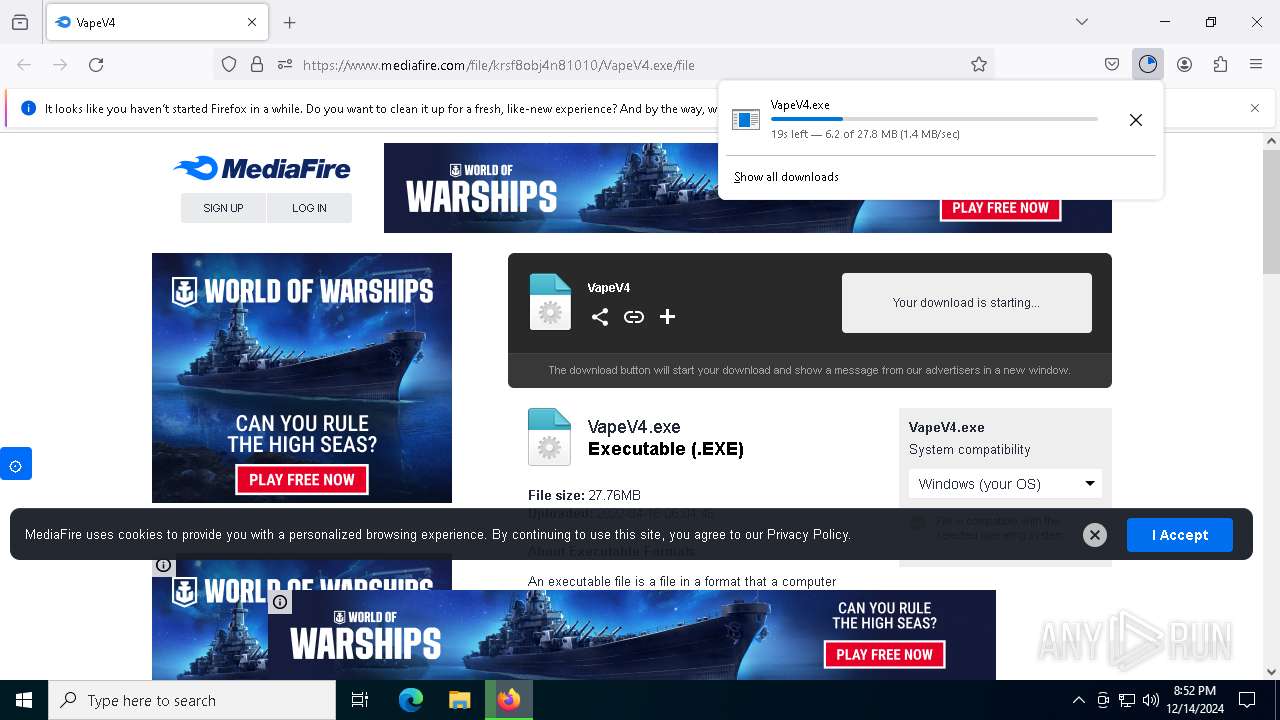Launch Microsoft Edge from taskbar
The width and height of the screenshot is (1280, 720).
coord(411,700)
